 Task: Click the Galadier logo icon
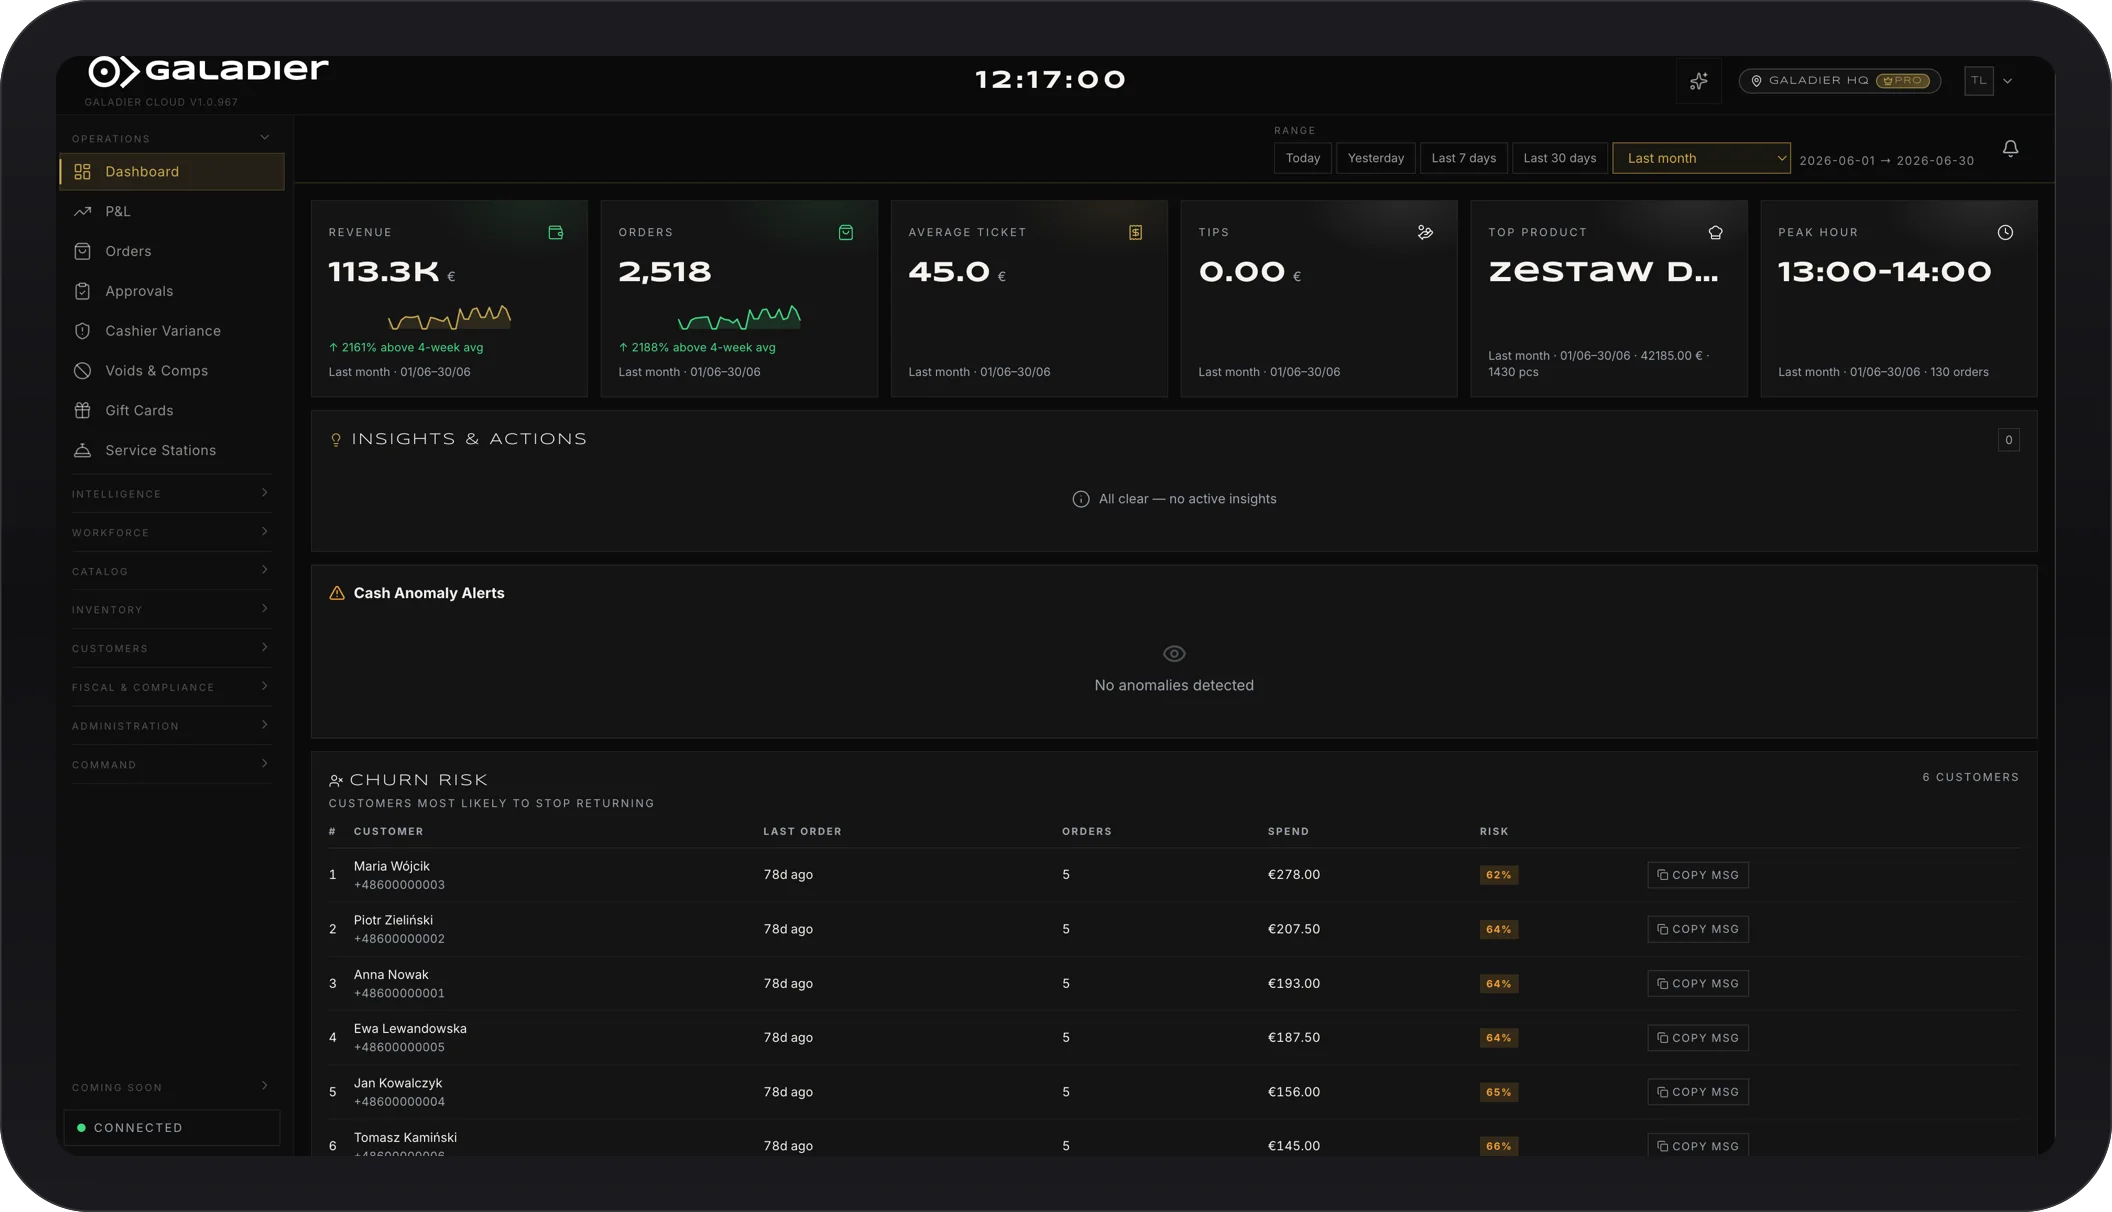tap(113, 72)
